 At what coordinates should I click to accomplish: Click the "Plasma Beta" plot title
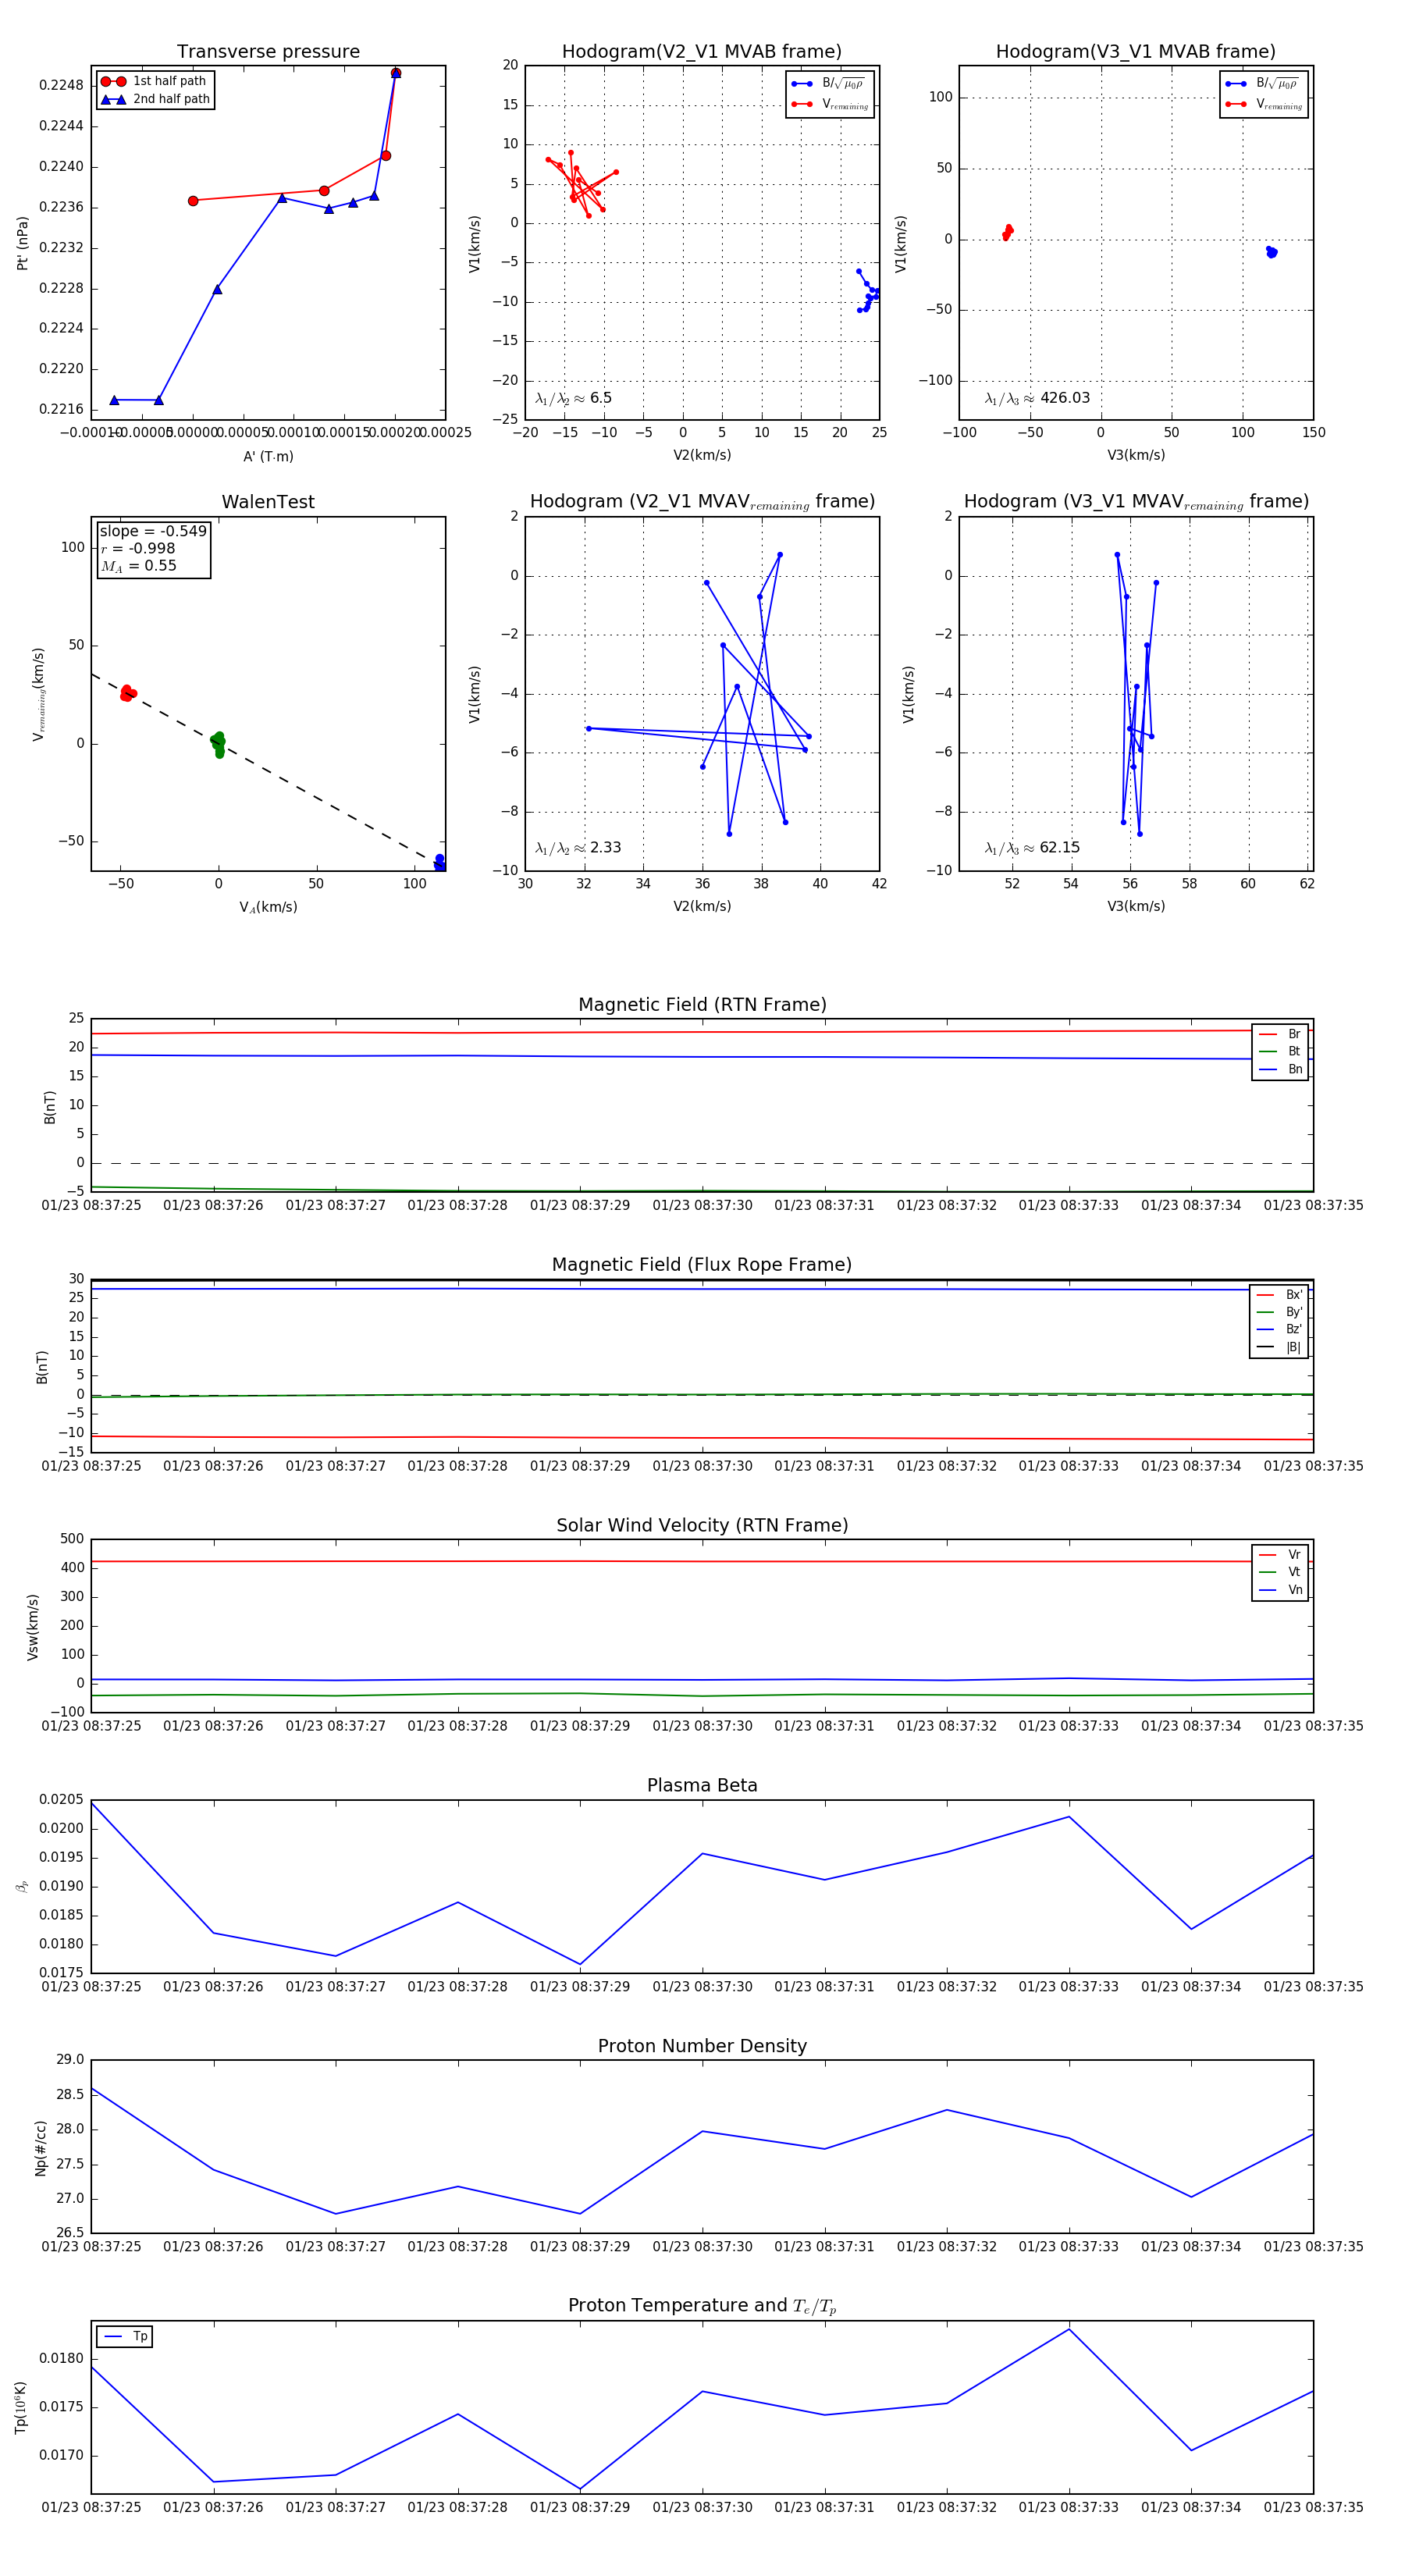click(702, 1786)
